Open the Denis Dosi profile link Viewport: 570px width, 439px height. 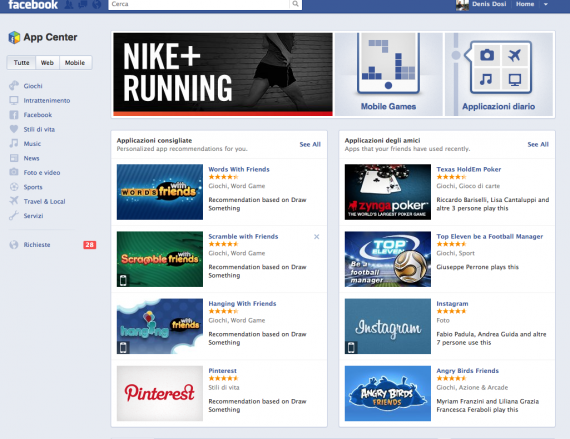(489, 4)
